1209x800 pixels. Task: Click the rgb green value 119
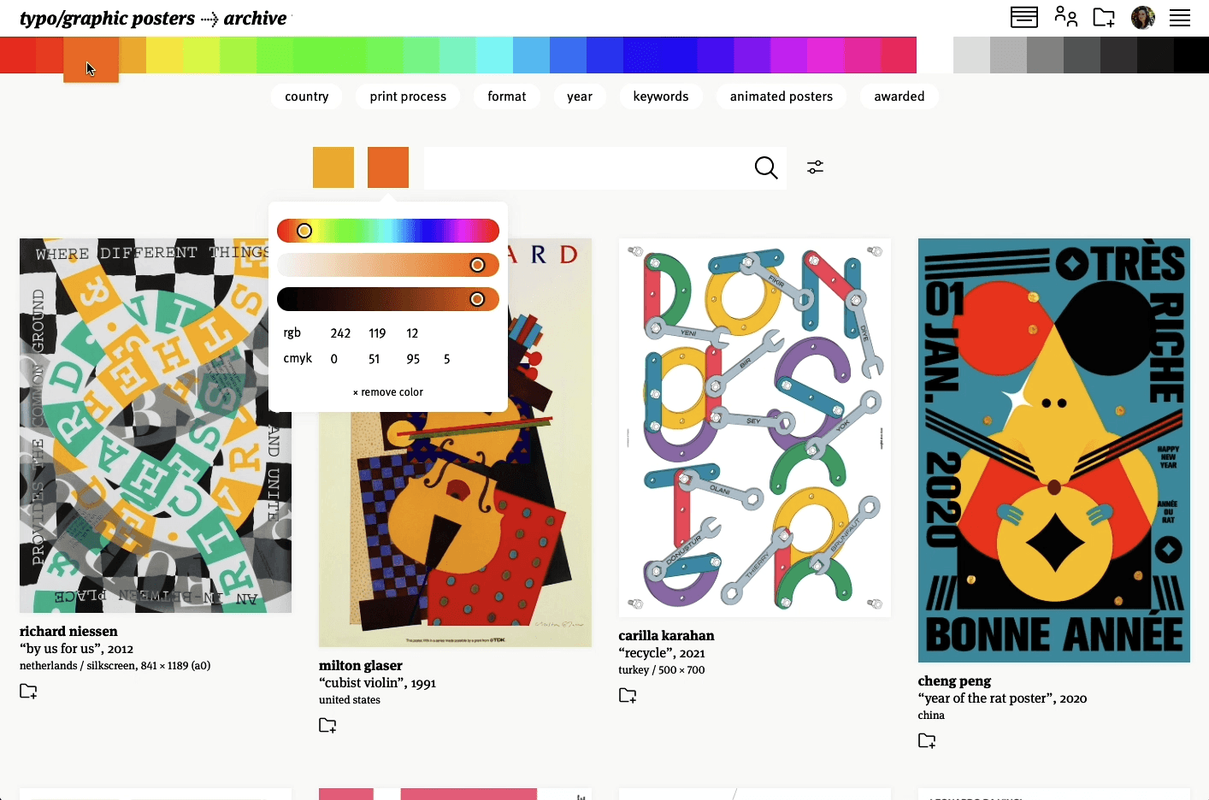[377, 333]
